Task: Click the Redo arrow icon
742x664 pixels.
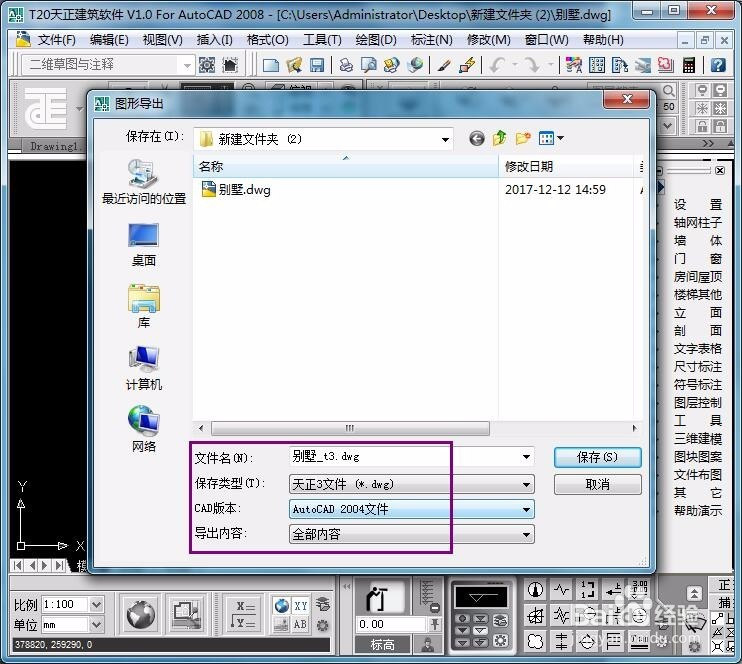Action: [x=533, y=65]
